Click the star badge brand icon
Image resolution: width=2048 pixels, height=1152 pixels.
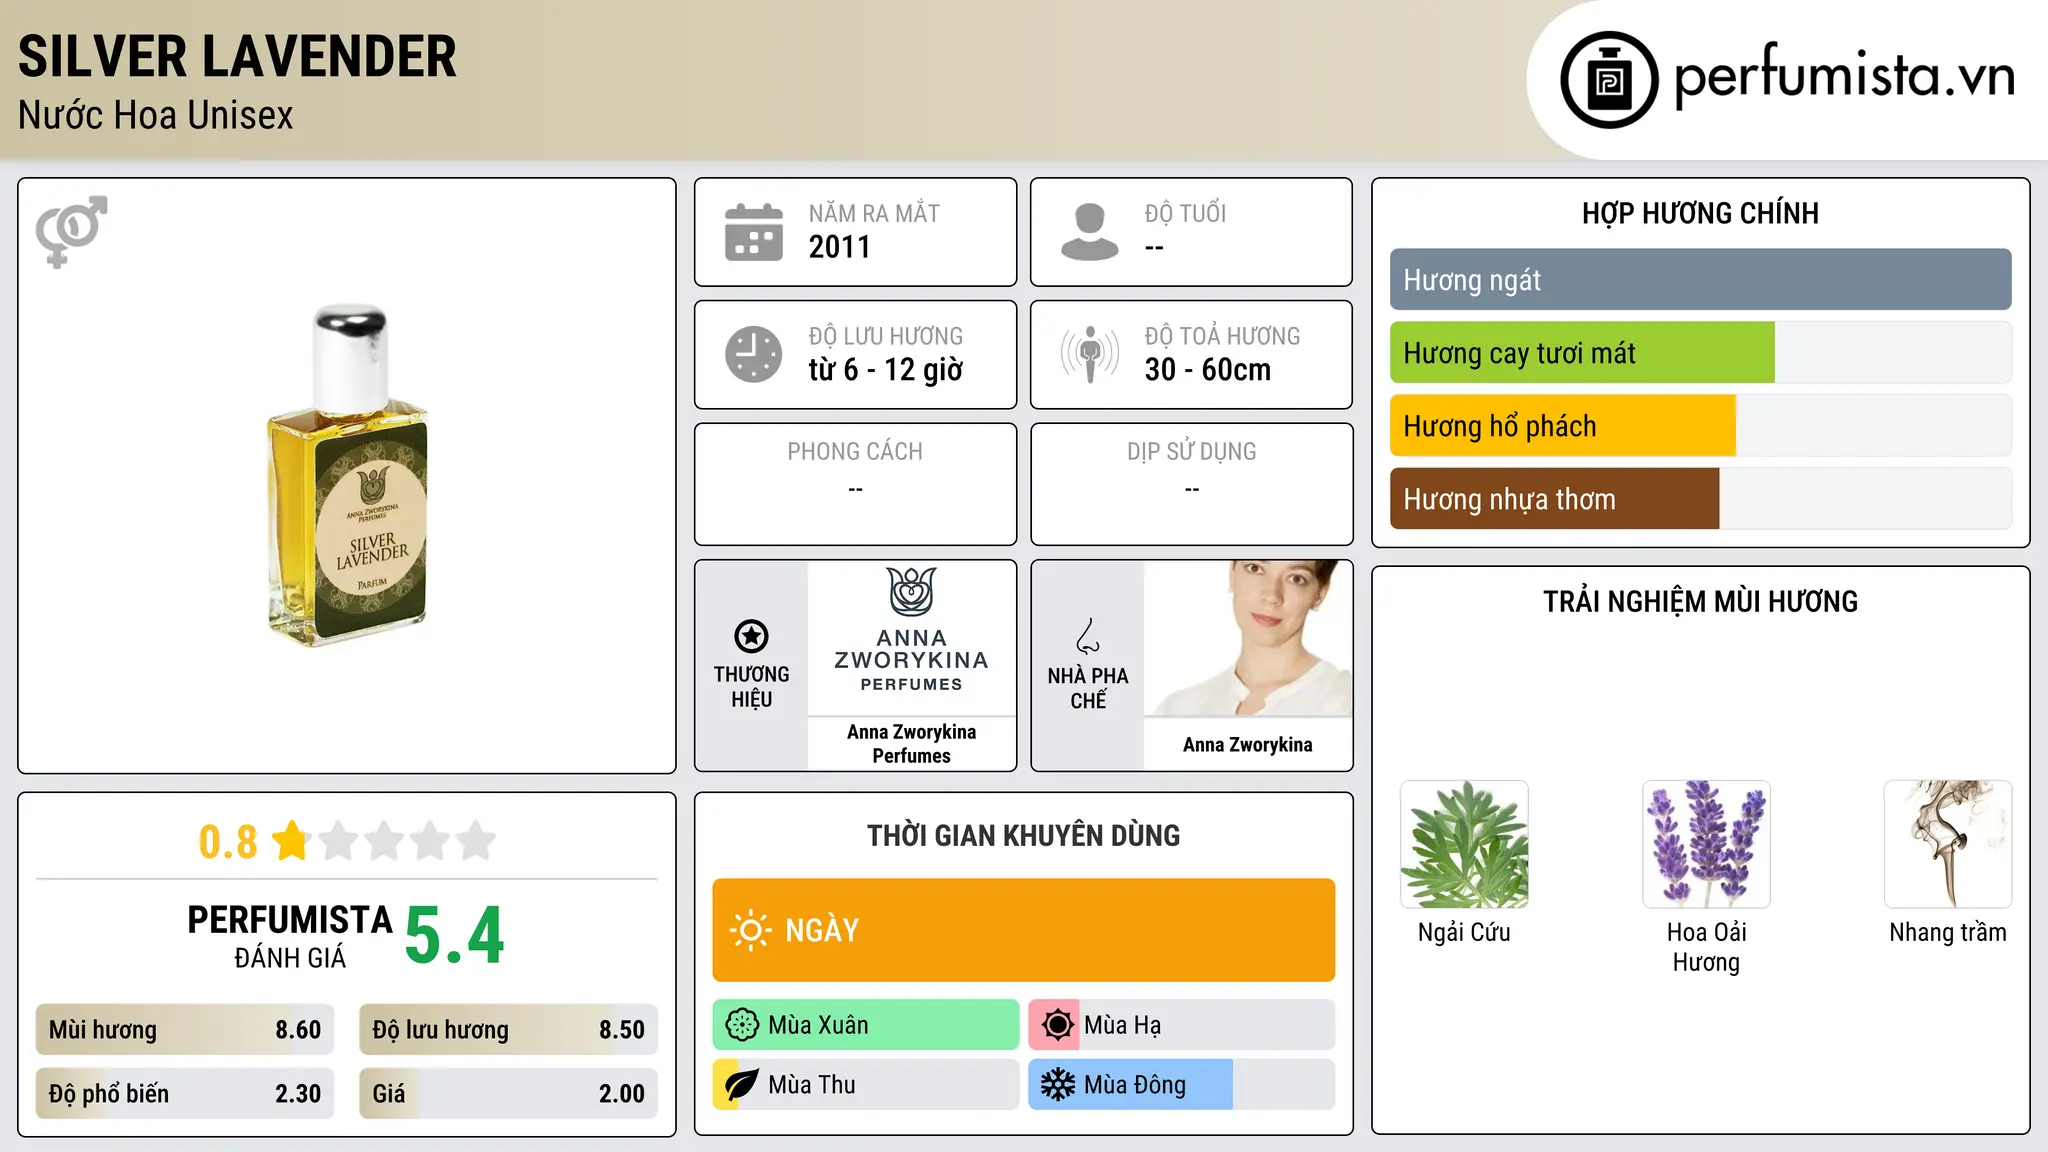coord(751,636)
